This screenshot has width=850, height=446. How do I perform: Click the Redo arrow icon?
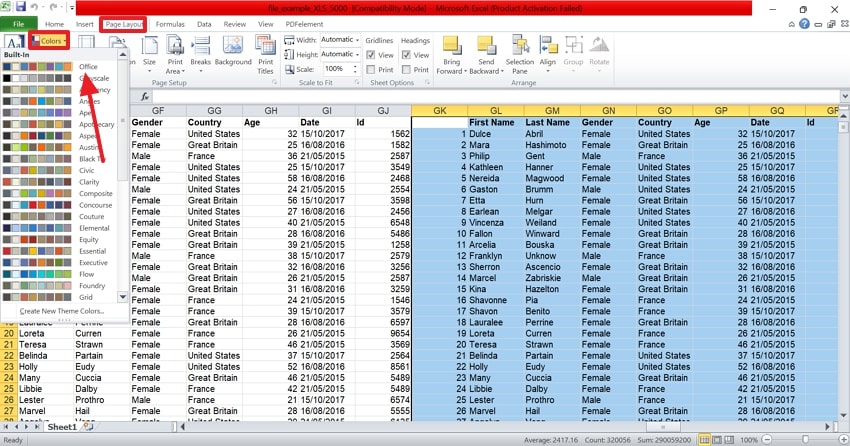pyautogui.click(x=54, y=8)
